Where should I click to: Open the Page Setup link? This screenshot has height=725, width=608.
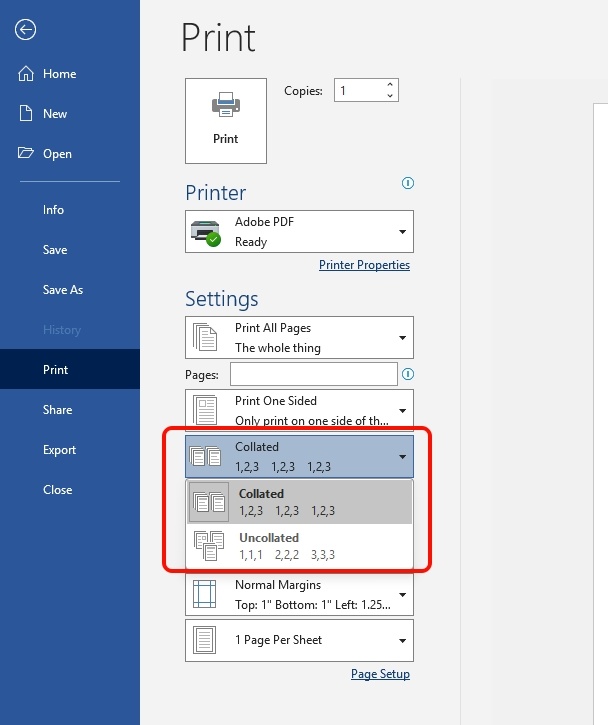(x=381, y=674)
